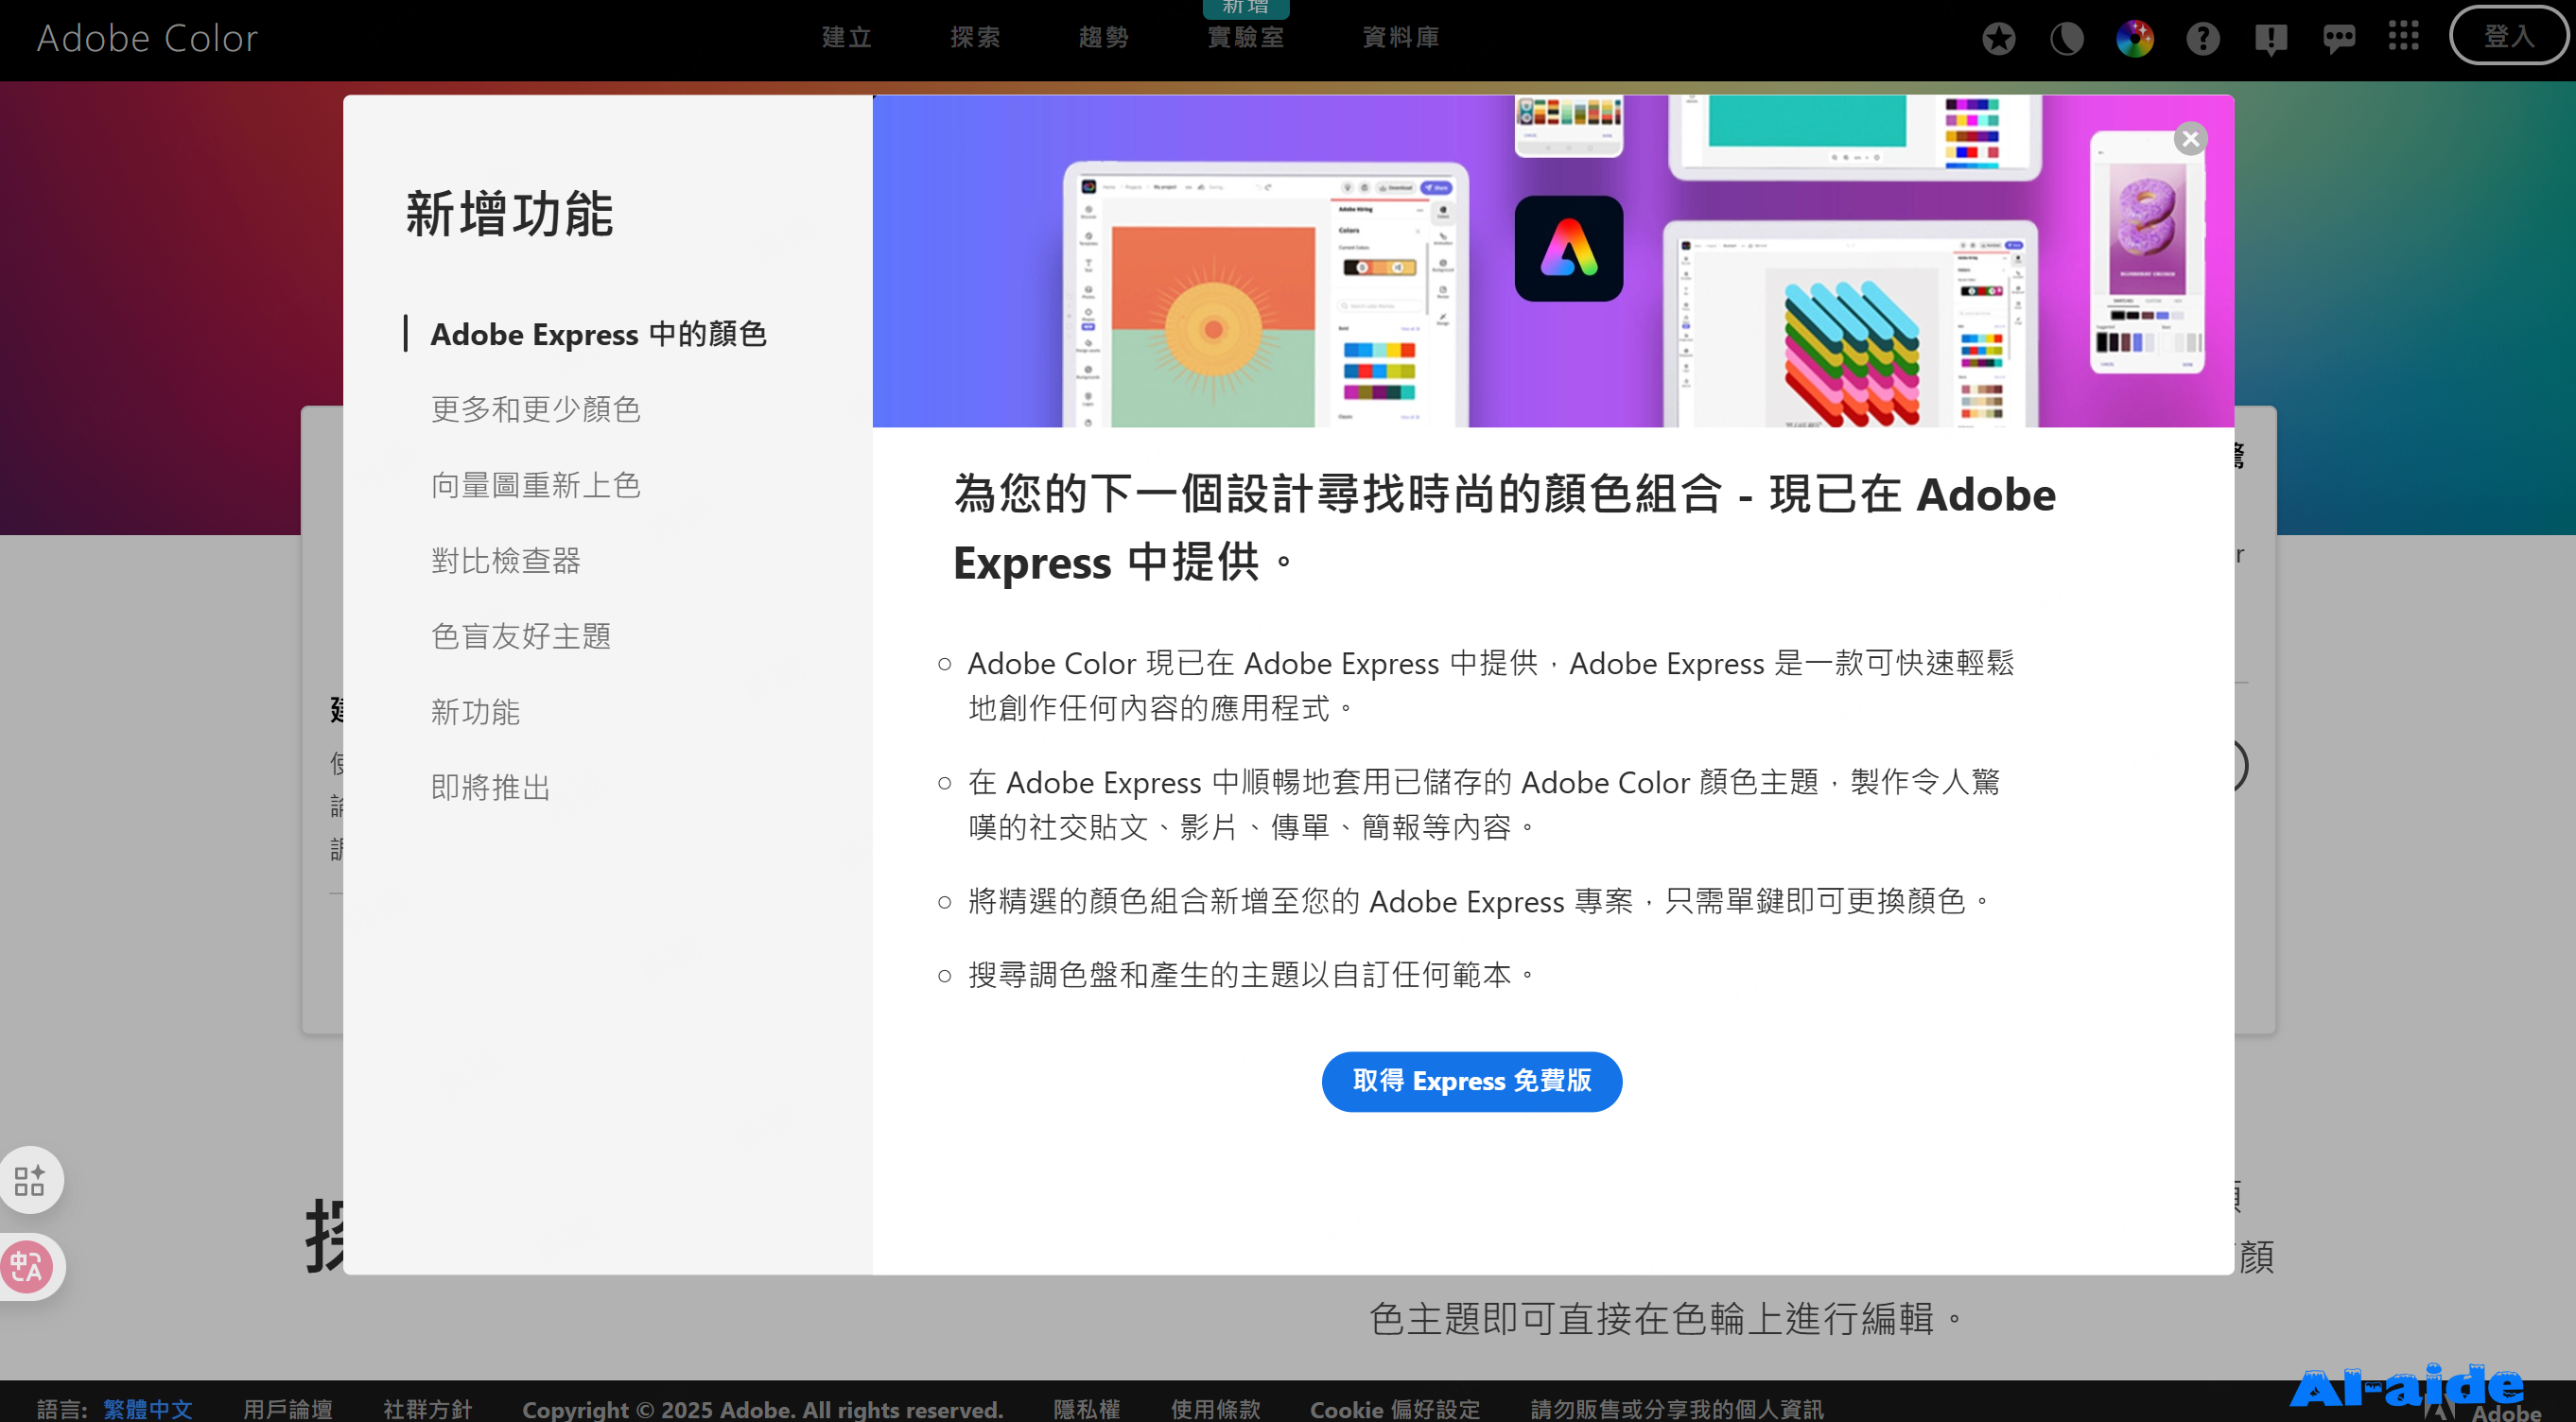Viewport: 2576px width, 1422px height.
Task: Go to the 建立 tab
Action: pos(846,37)
